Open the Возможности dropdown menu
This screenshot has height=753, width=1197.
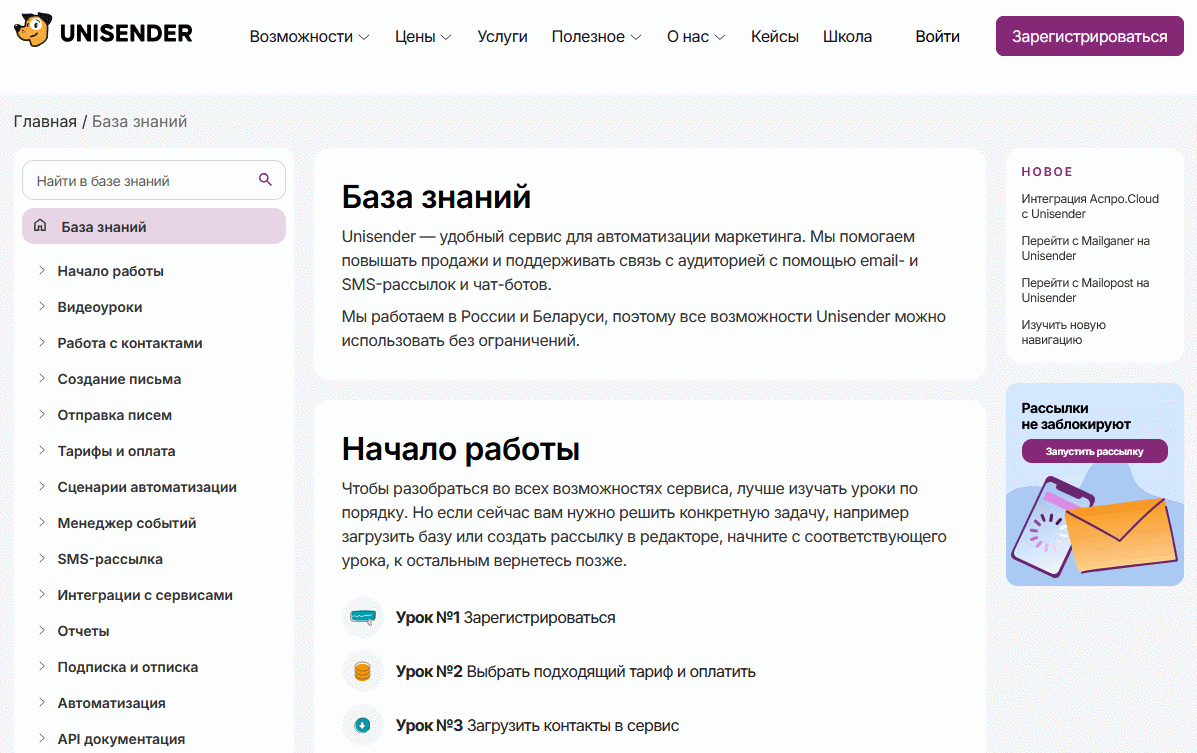[x=309, y=37]
